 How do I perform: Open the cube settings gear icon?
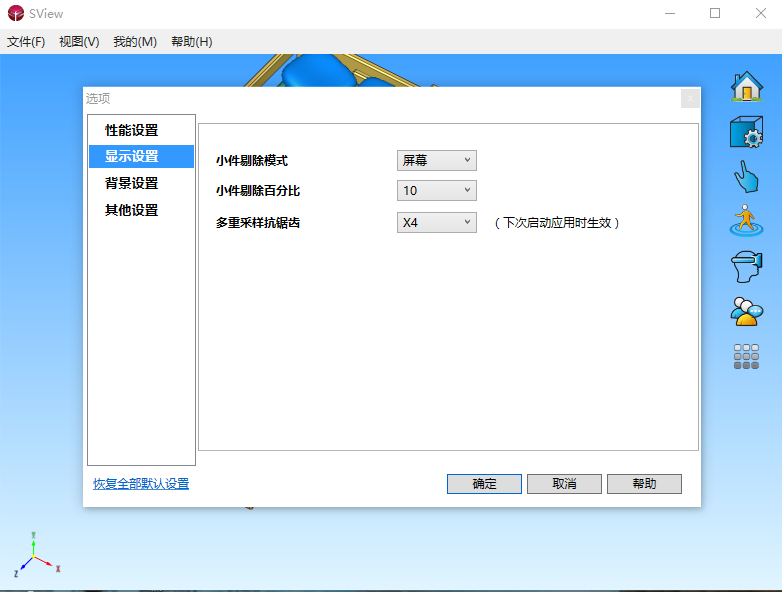(x=746, y=132)
